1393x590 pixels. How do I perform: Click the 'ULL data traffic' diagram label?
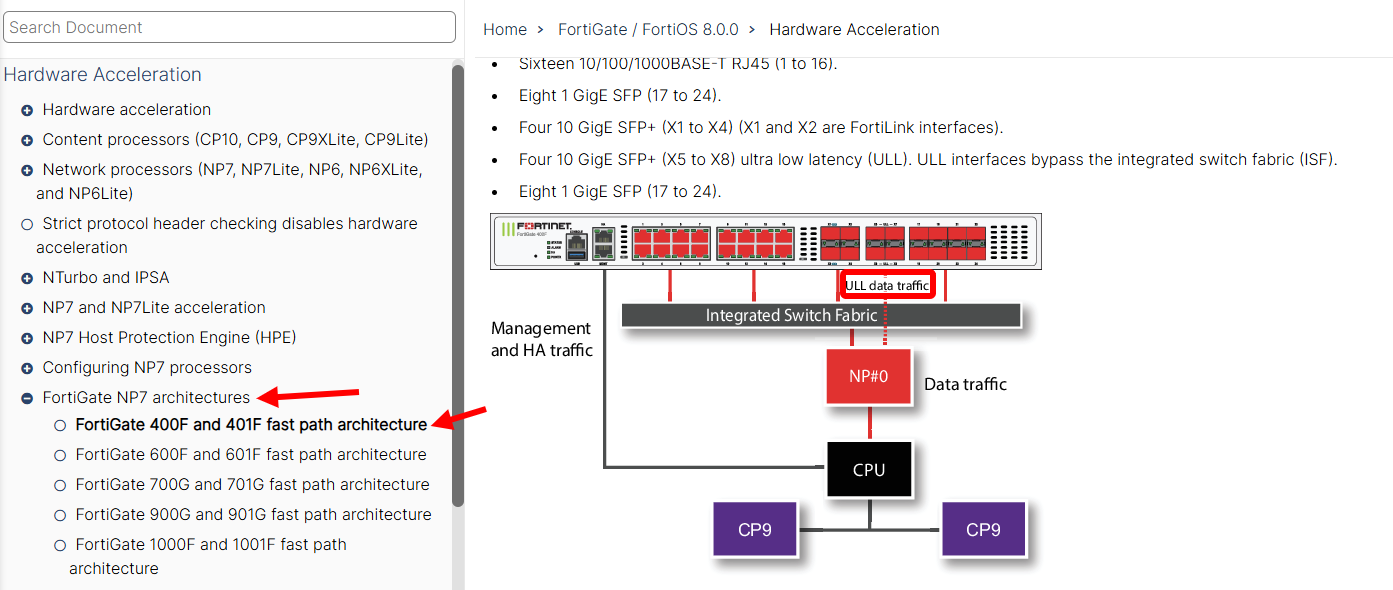coord(887,285)
